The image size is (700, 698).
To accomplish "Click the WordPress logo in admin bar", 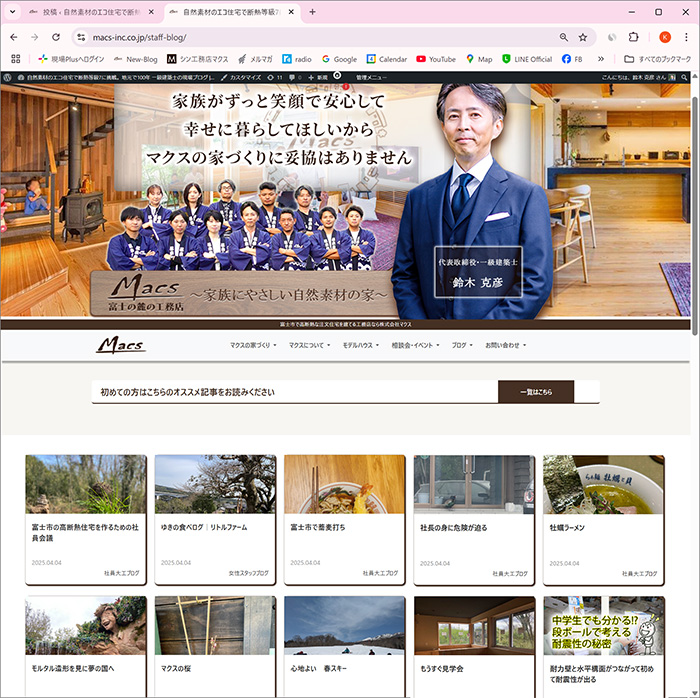I will pyautogui.click(x=7, y=77).
